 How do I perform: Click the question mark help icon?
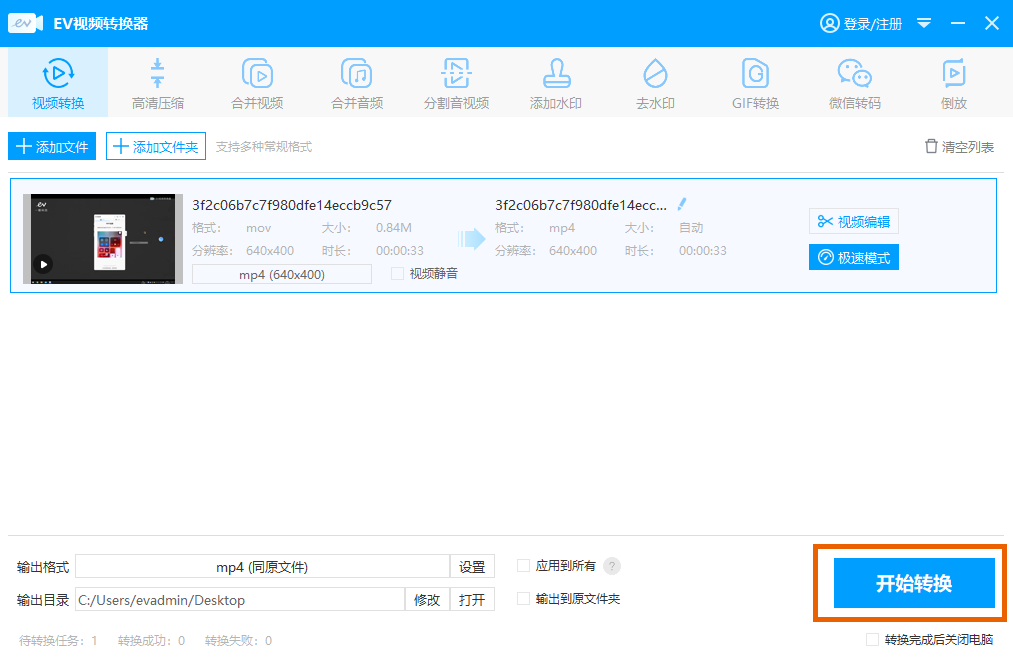click(612, 566)
